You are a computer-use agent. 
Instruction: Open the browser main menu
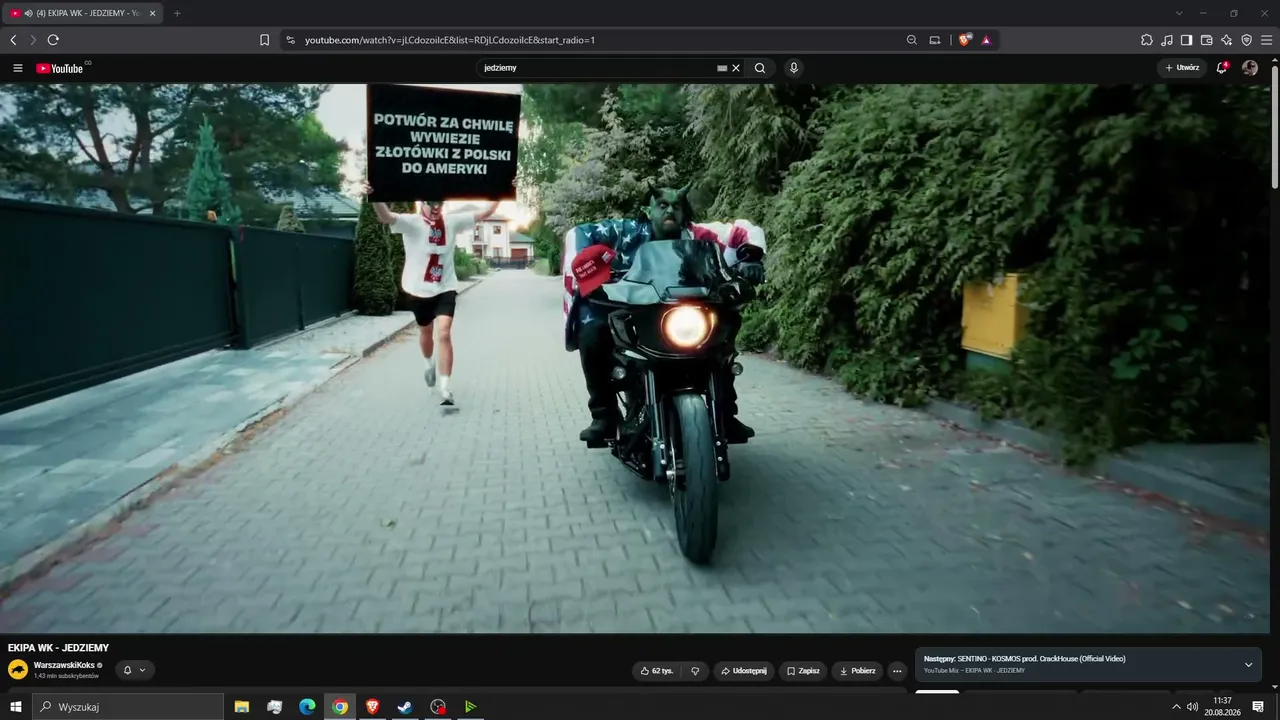coord(1267,40)
